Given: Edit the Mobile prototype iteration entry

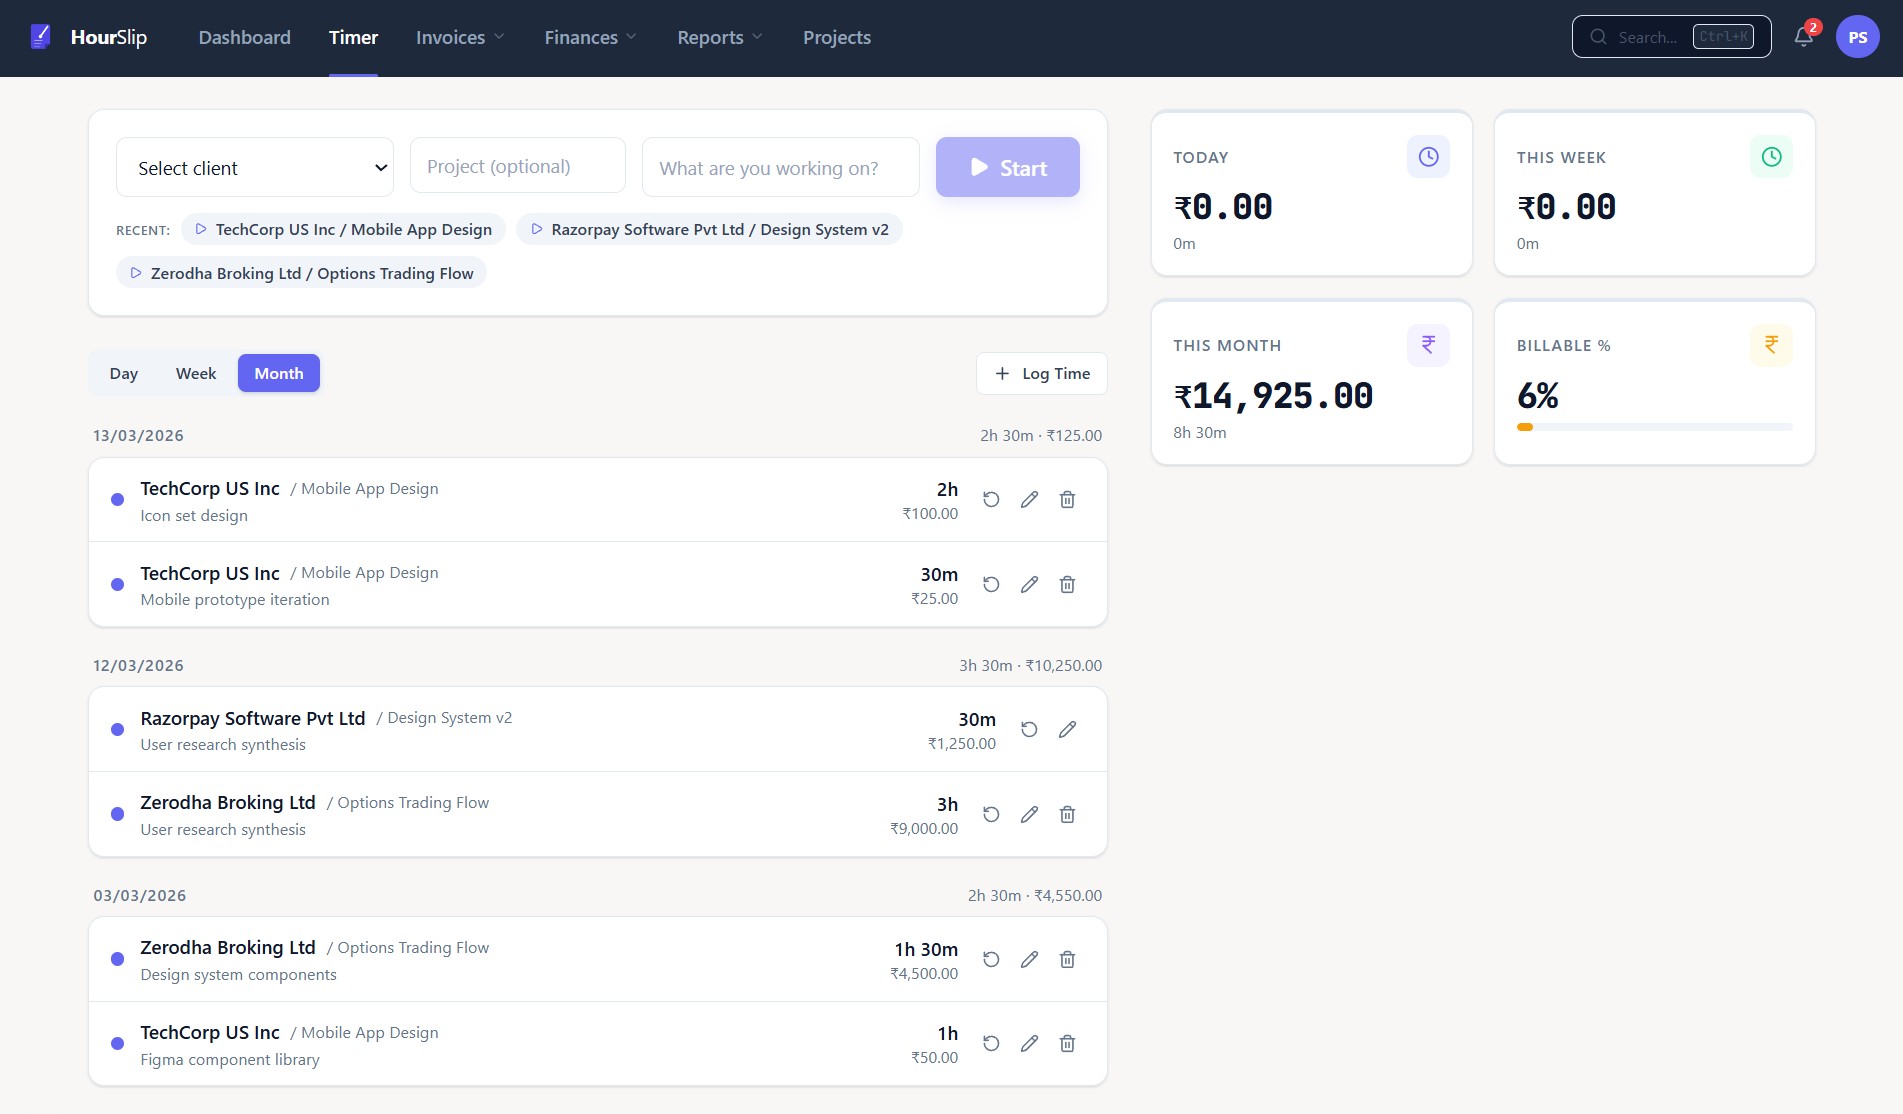Looking at the screenshot, I should 1029,584.
